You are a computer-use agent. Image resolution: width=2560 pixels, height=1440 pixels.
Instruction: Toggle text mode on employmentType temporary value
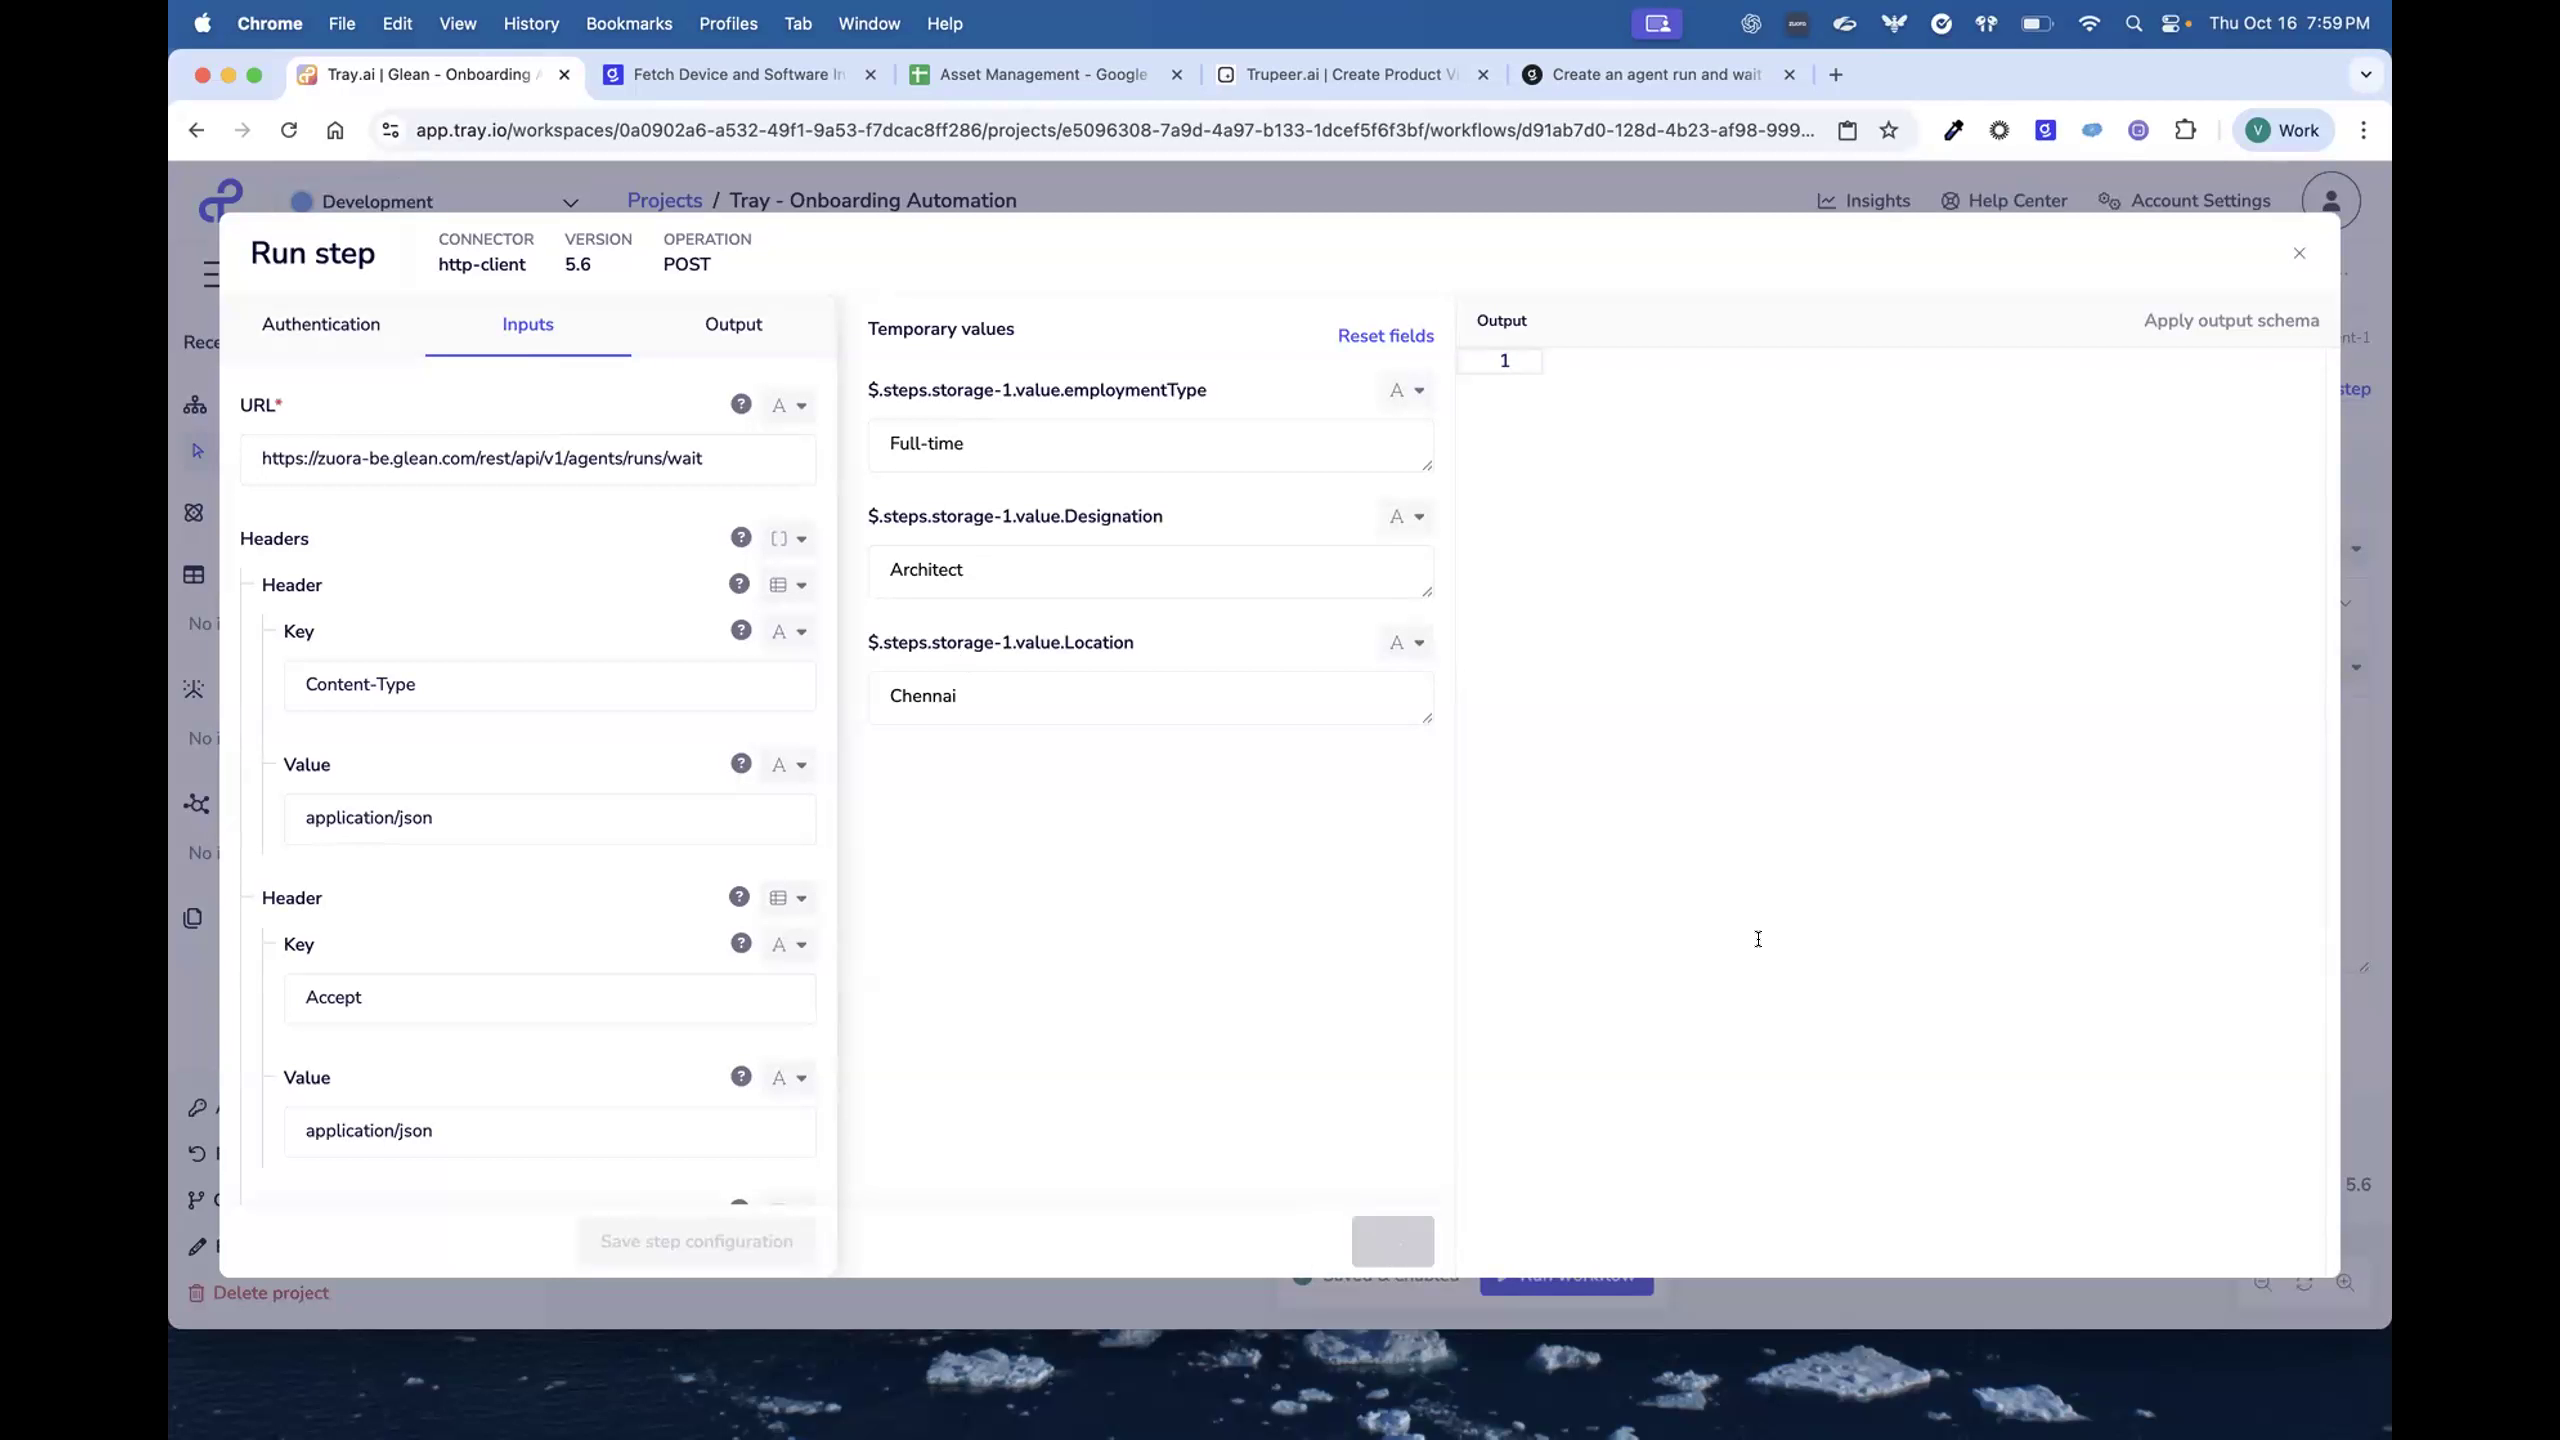pyautogui.click(x=1405, y=390)
